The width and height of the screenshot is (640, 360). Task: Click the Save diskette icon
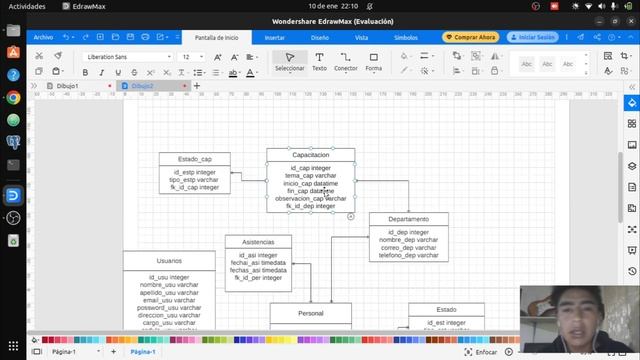[130, 37]
